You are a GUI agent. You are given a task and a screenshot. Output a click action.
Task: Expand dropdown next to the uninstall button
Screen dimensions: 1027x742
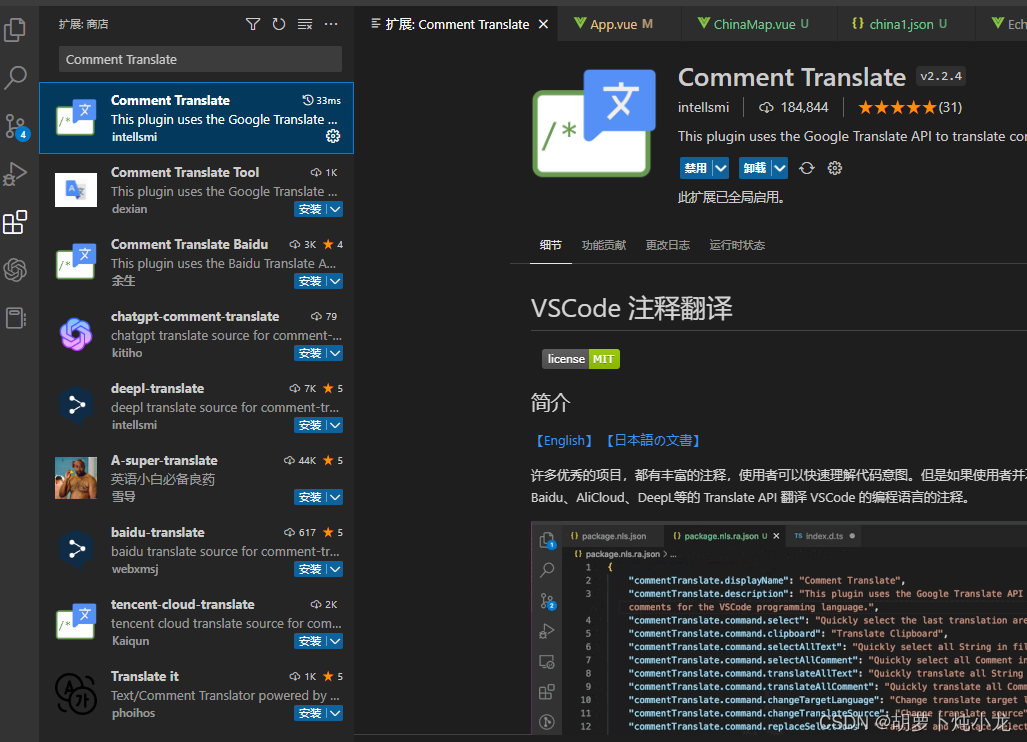coord(779,168)
